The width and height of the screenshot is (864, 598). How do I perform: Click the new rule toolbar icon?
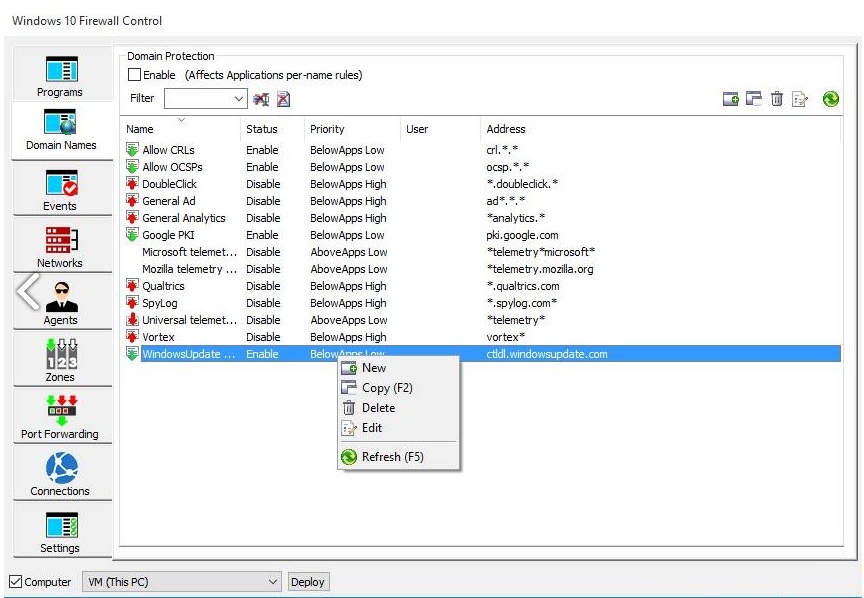[x=731, y=99]
